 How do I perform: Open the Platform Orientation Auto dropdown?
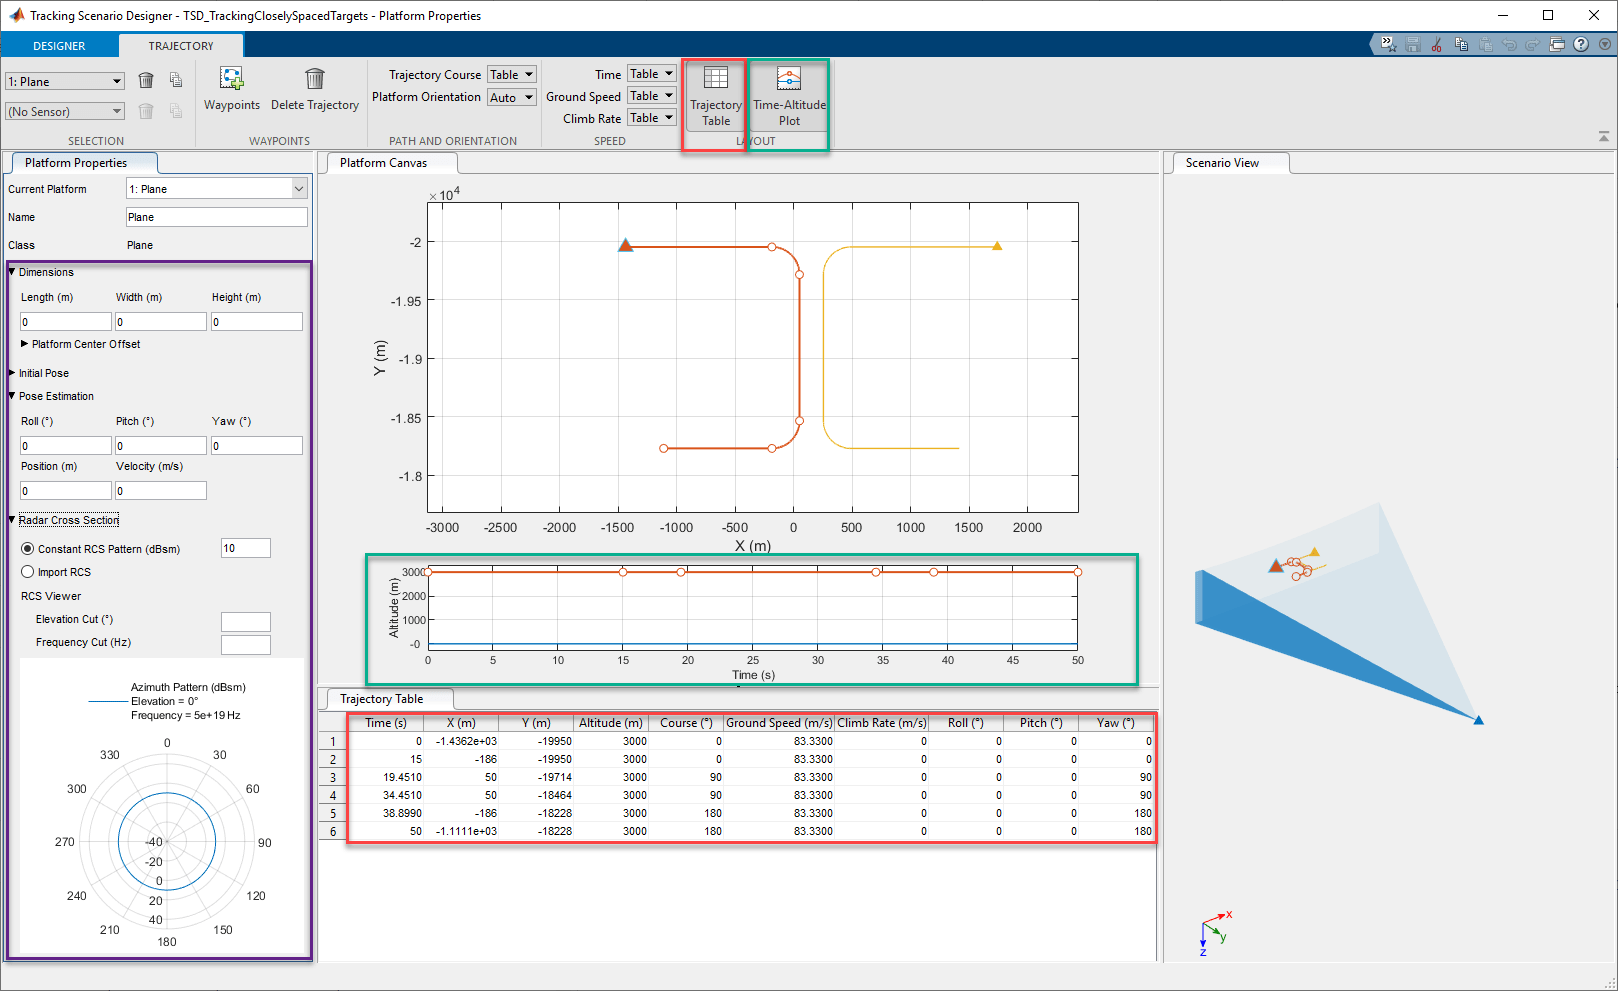click(x=512, y=97)
